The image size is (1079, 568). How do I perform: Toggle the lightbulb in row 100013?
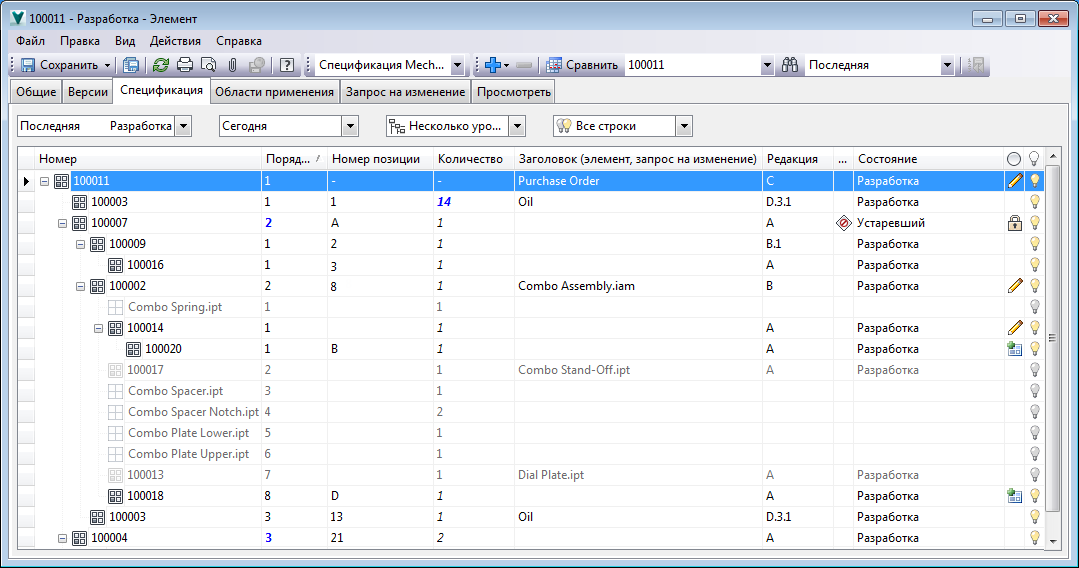tap(1034, 475)
